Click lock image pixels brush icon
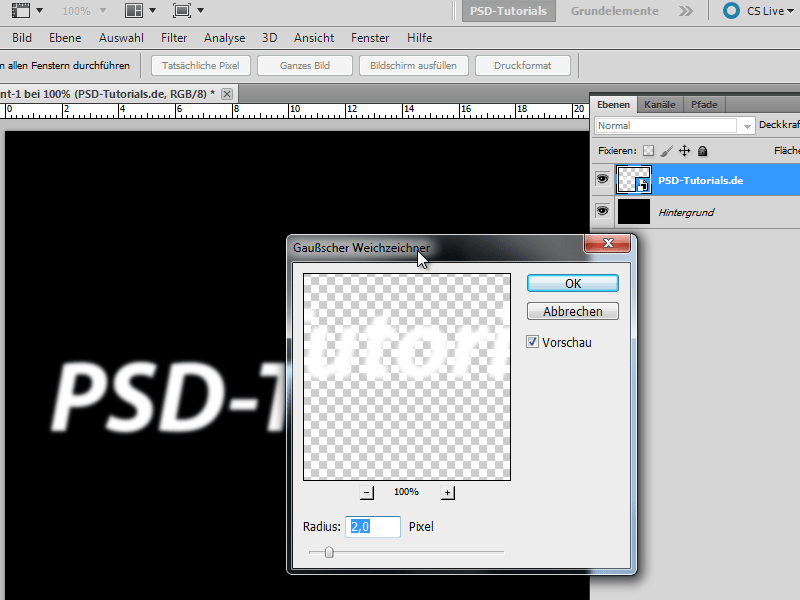Image resolution: width=800 pixels, height=600 pixels. (666, 151)
